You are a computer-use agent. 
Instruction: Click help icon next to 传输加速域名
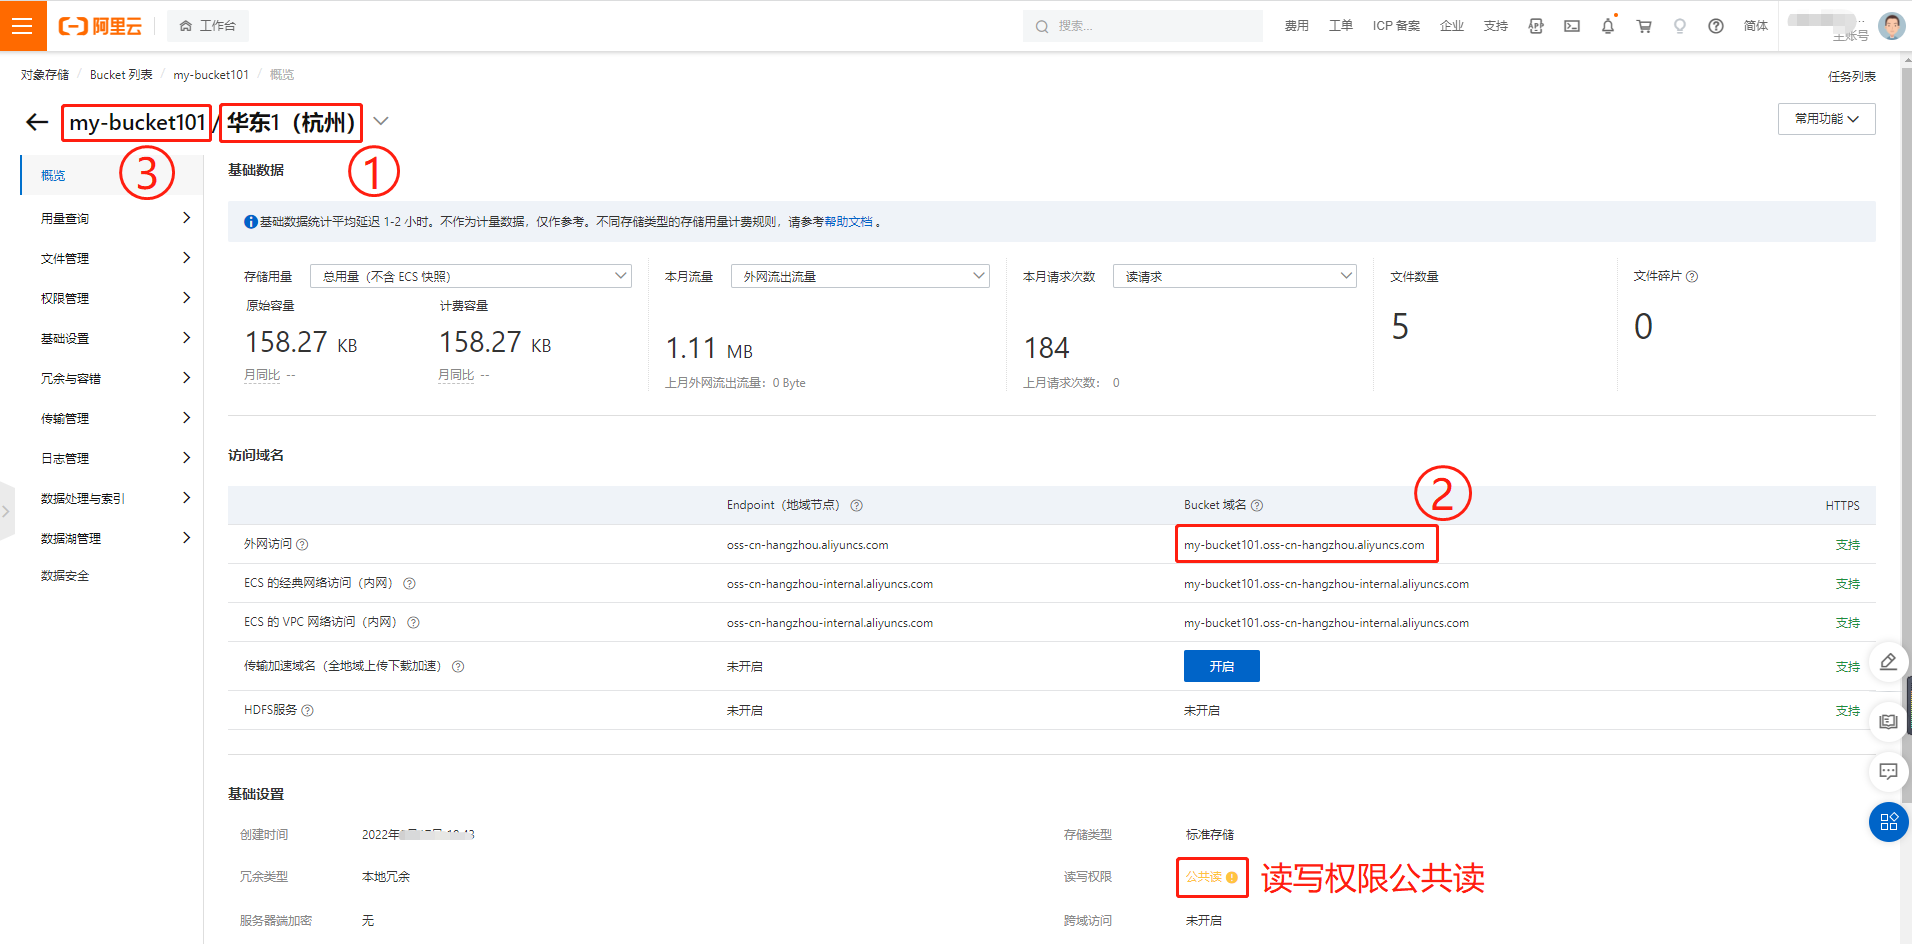pyautogui.click(x=458, y=667)
